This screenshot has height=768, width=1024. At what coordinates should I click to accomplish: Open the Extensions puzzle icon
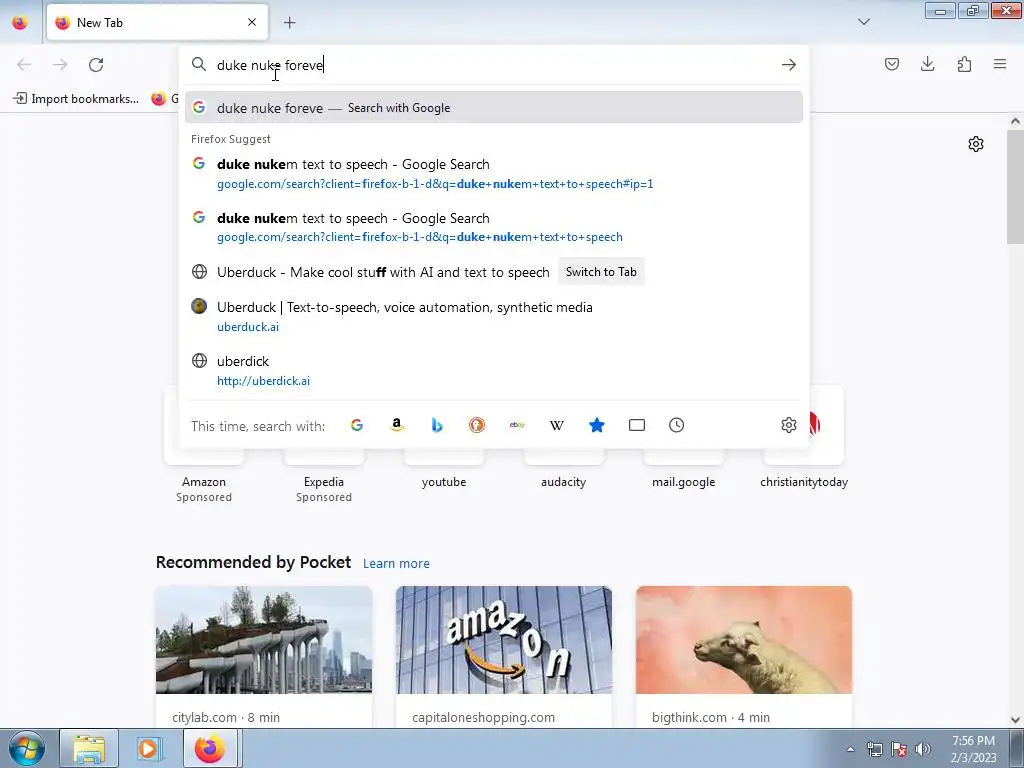click(x=964, y=64)
